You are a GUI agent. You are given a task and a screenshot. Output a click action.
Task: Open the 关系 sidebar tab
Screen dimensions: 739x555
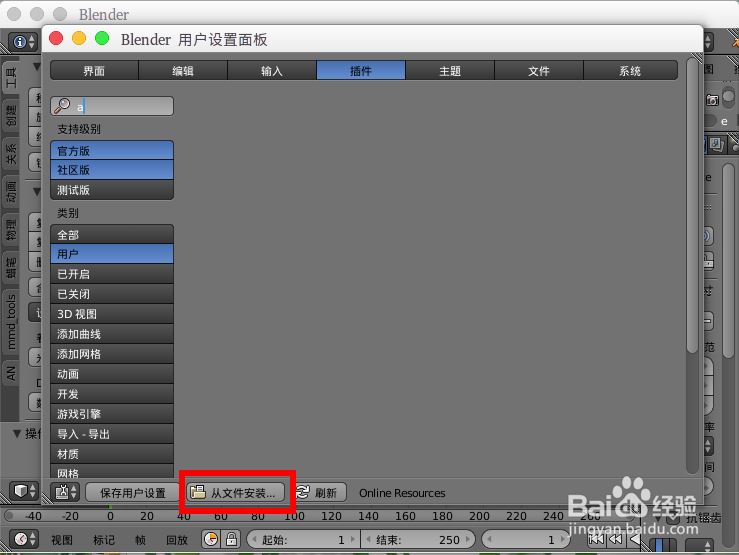10,154
